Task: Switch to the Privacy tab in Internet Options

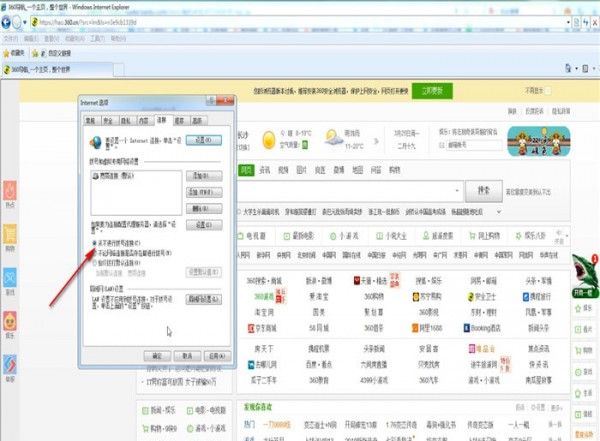Action: 126,121
